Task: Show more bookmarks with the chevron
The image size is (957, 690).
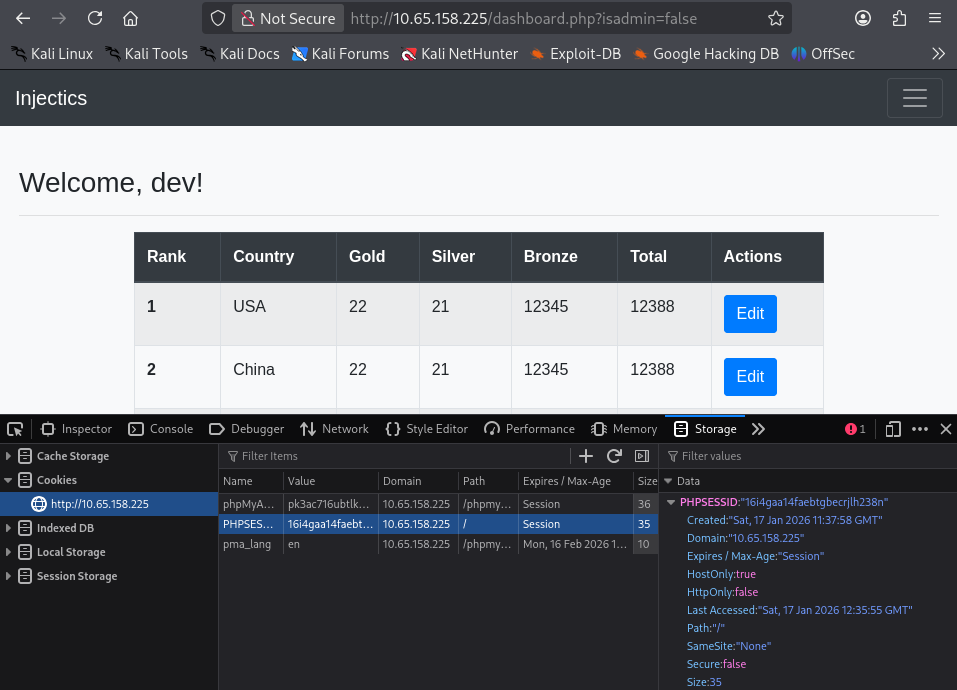Action: [x=938, y=54]
